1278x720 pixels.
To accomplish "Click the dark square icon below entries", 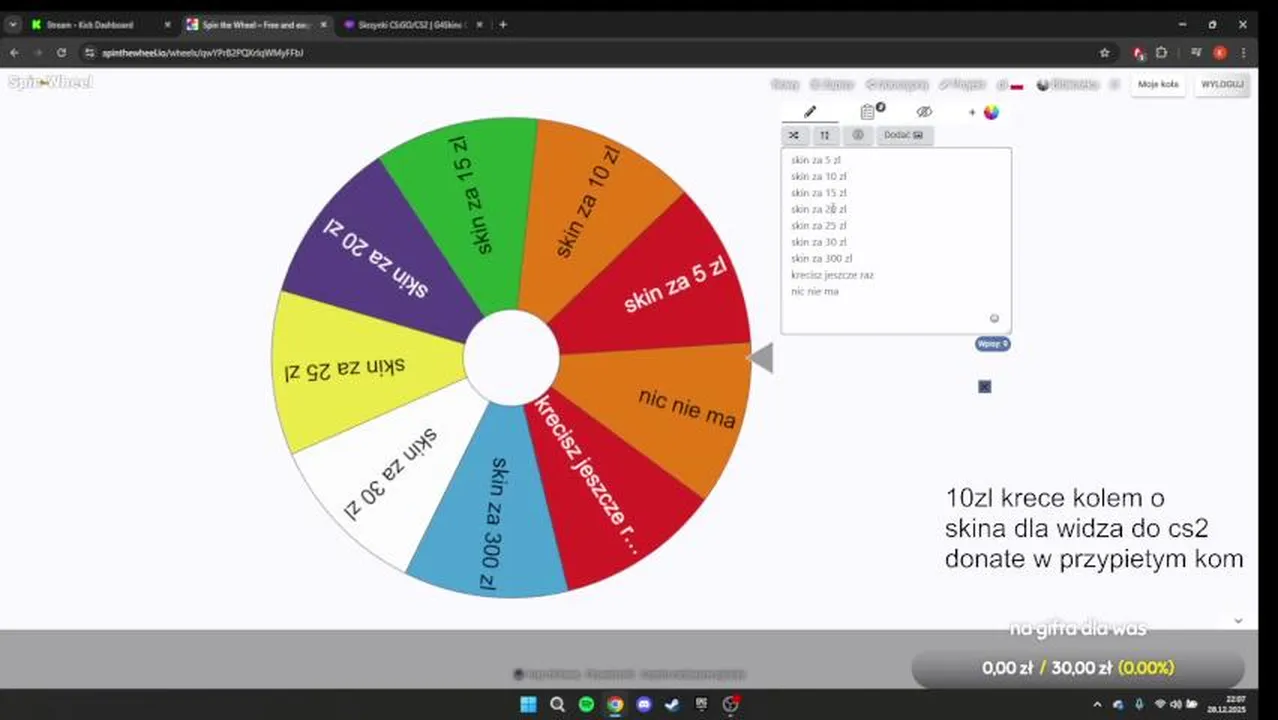I will pyautogui.click(x=984, y=386).
